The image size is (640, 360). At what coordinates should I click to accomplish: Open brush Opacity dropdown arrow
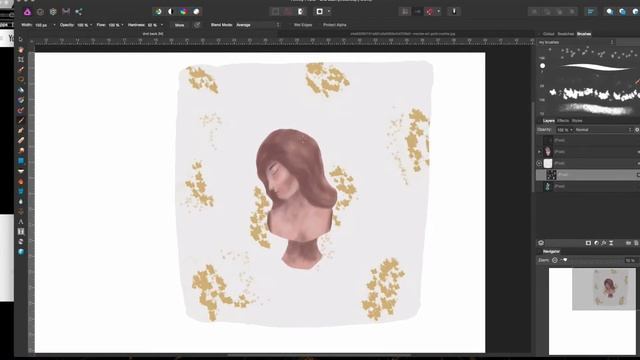[x=91, y=25]
